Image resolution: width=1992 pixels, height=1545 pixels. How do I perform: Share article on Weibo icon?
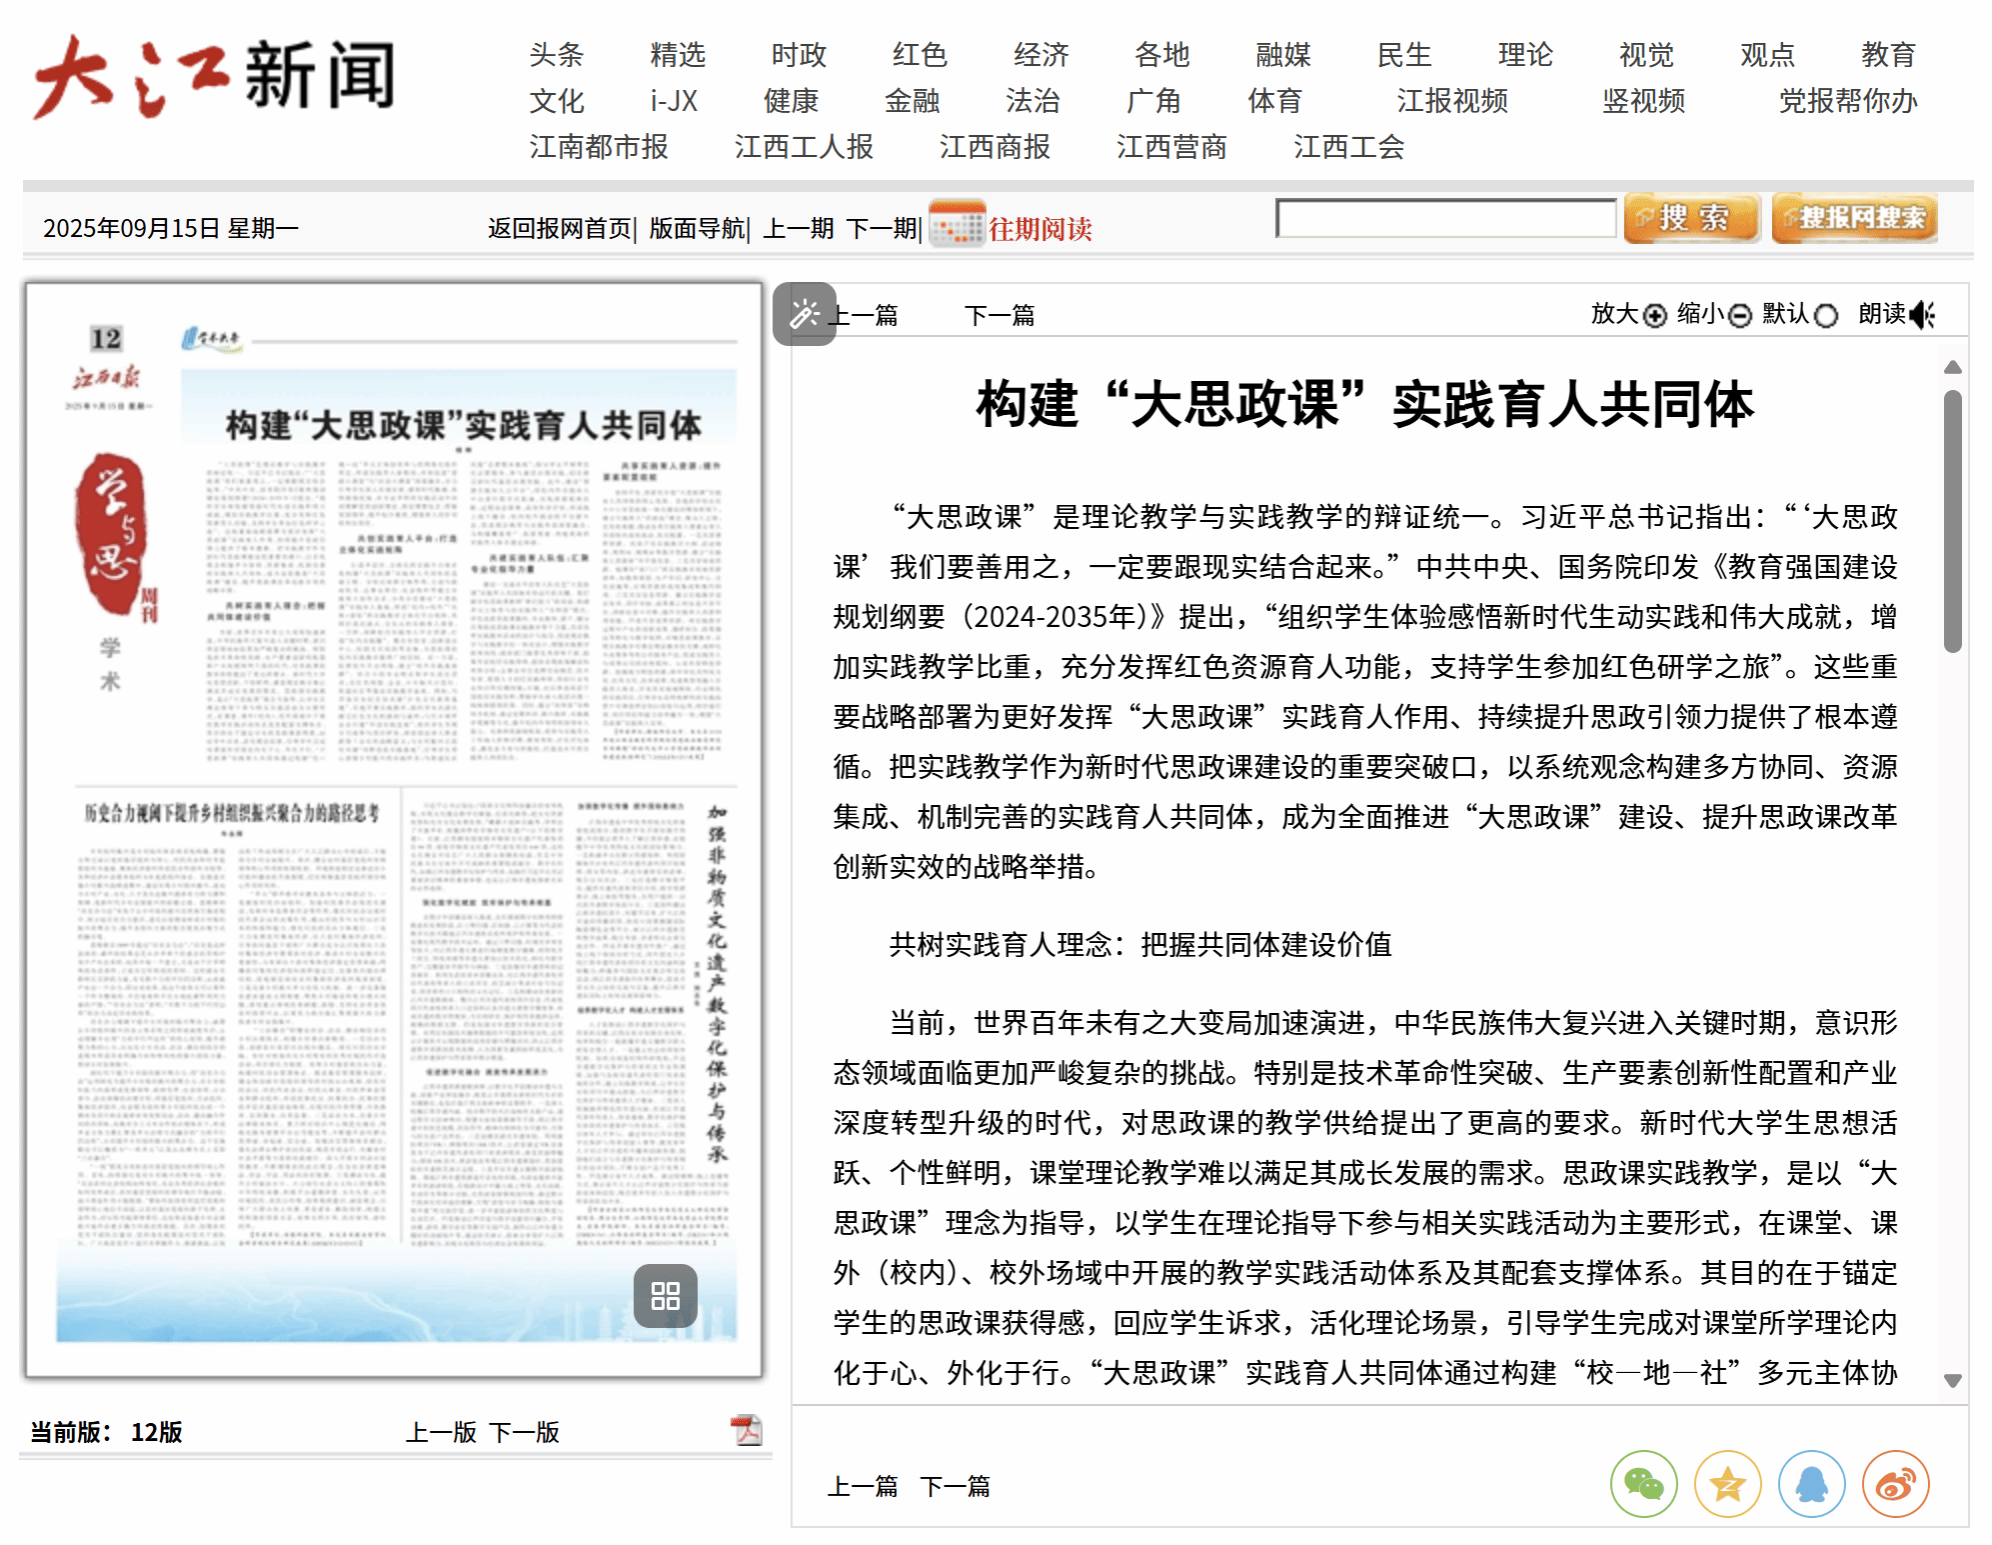pos(1895,1484)
